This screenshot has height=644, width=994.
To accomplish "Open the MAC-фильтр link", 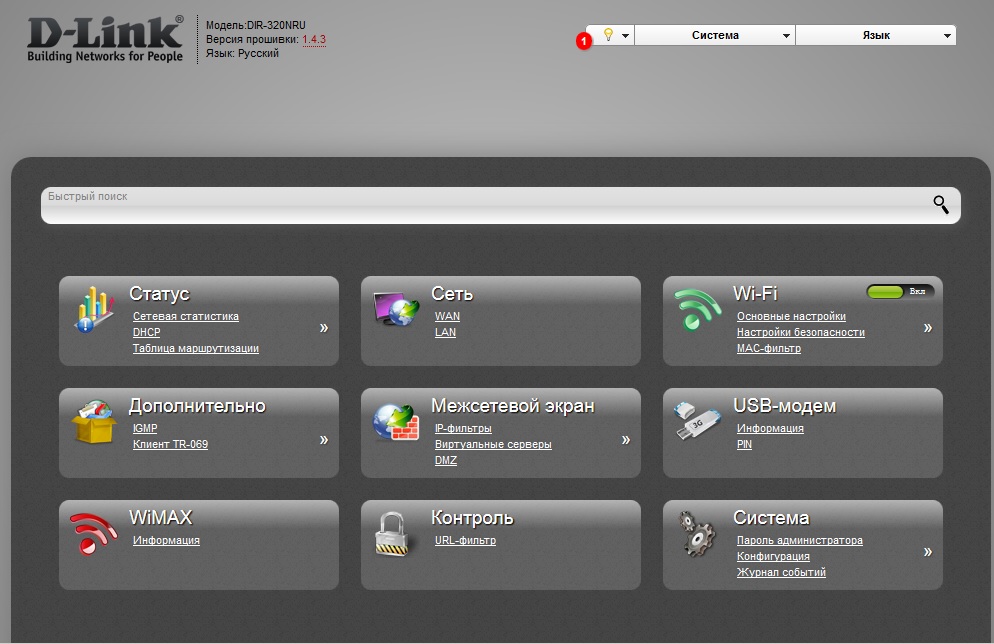I will pos(769,348).
